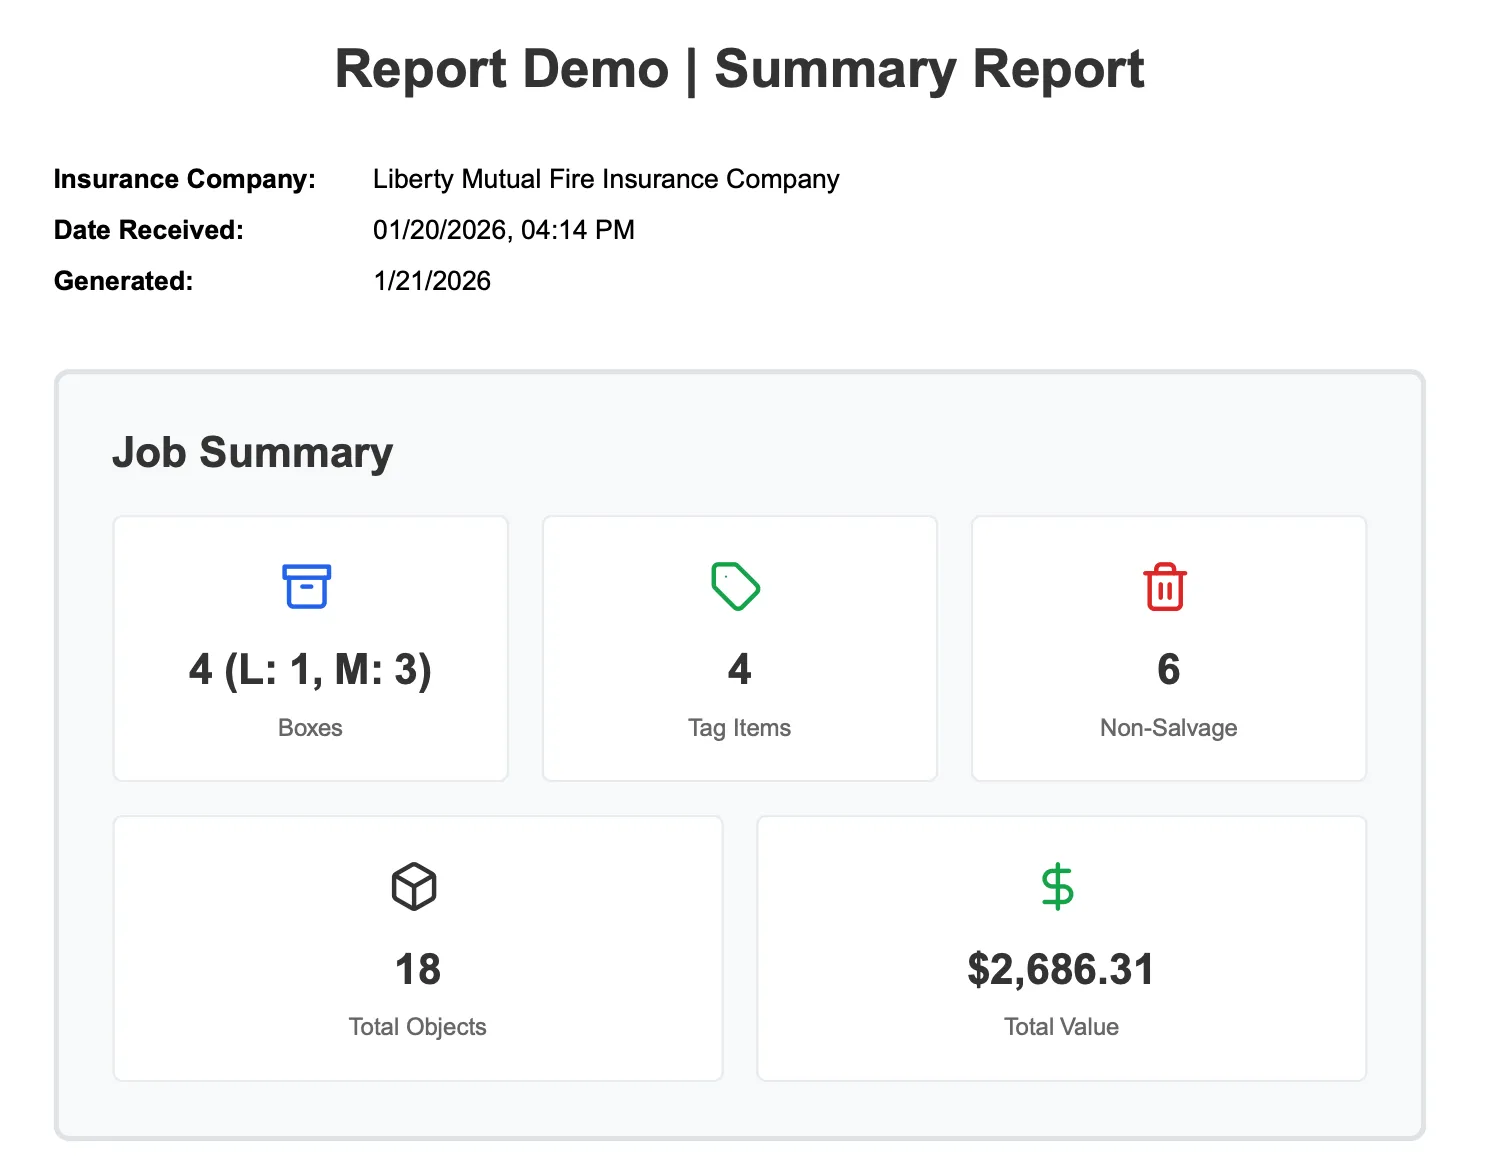Screen dimensions: 1492x1172
Task: Select the Non-Salvage count '6'
Action: point(1169,669)
